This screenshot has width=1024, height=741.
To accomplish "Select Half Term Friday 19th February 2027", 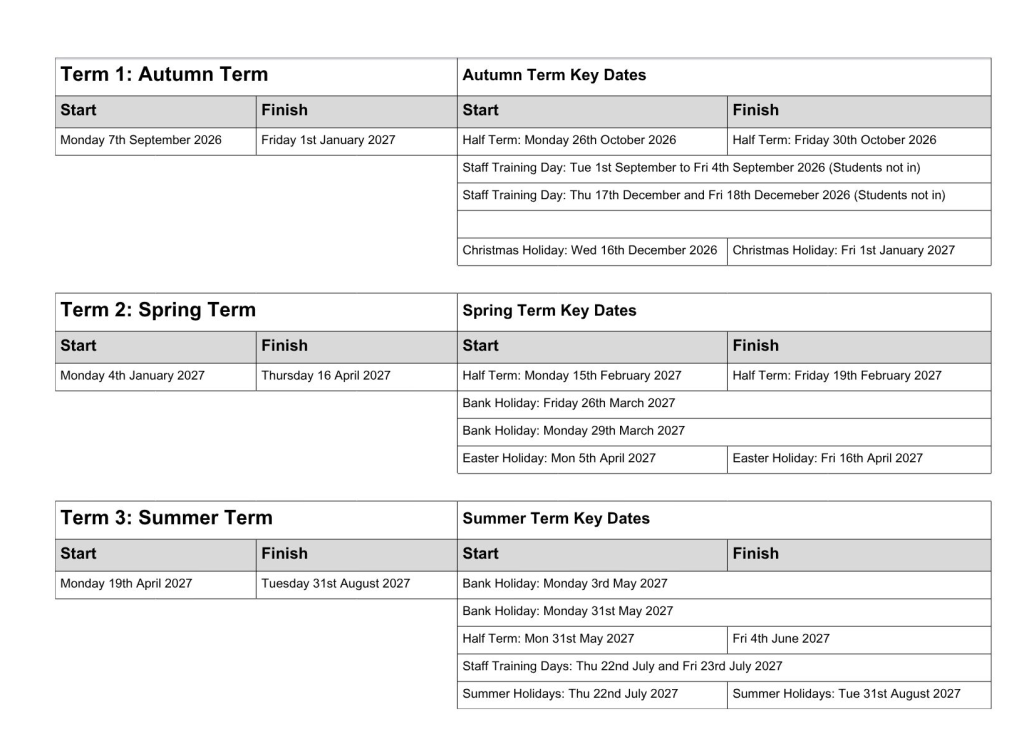I will click(859, 377).
